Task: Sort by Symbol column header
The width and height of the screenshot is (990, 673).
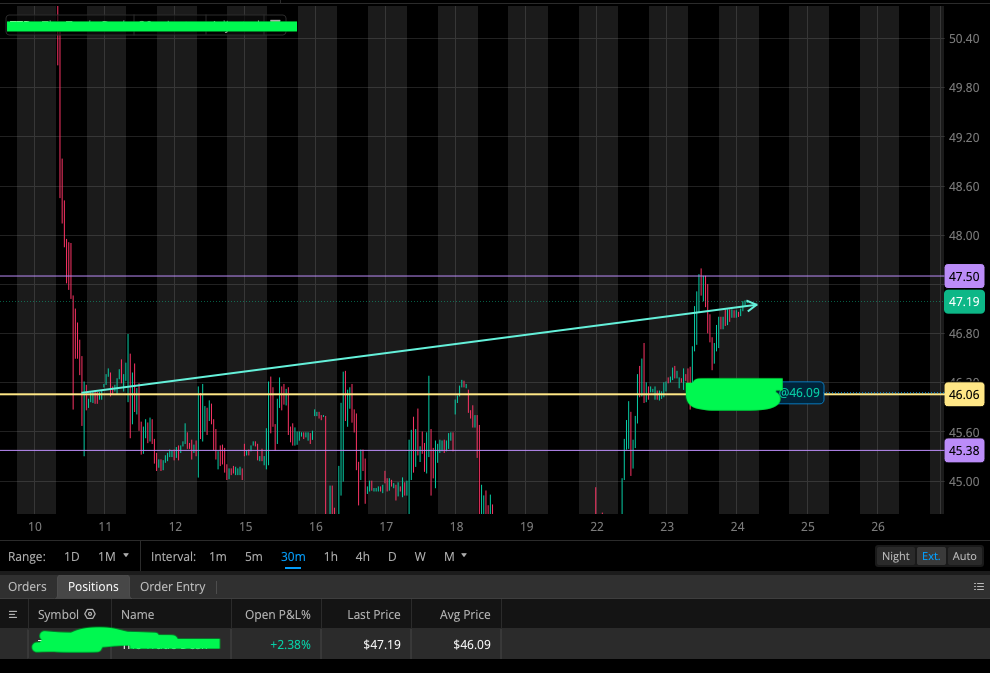Action: tap(58, 614)
